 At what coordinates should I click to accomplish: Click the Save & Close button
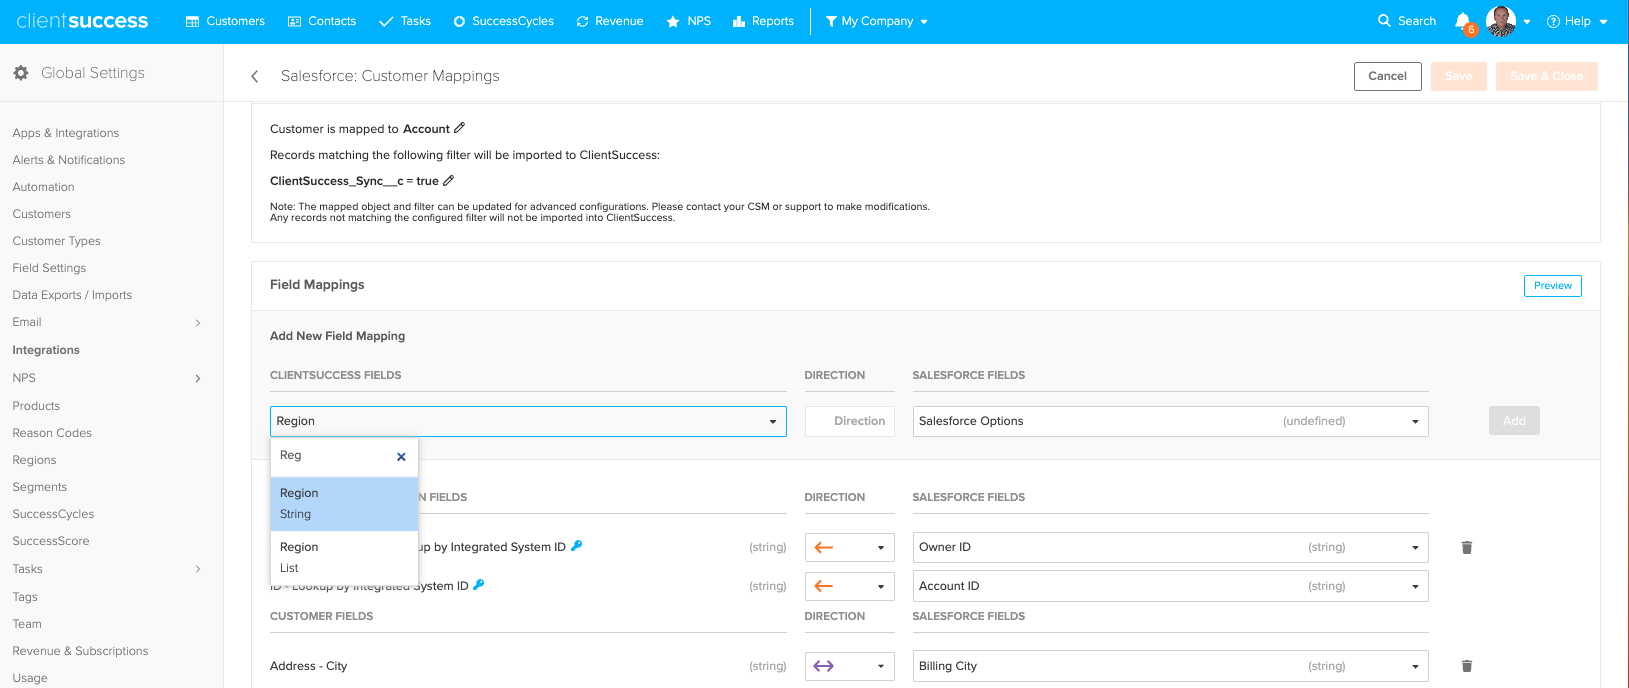pos(1546,76)
